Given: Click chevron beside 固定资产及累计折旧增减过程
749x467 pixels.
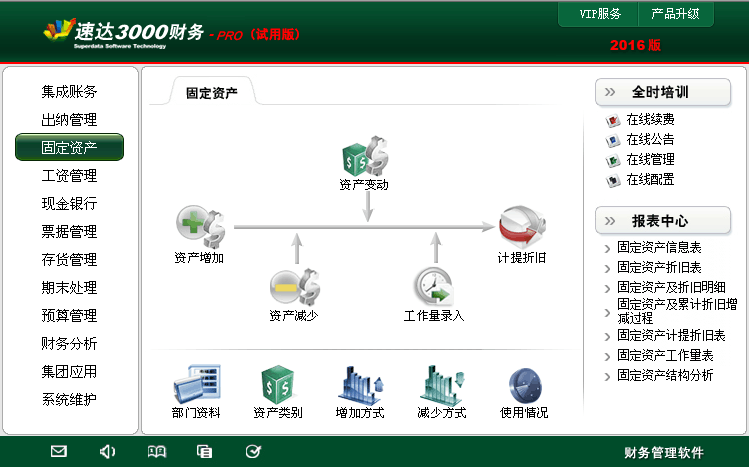Looking at the screenshot, I should [607, 313].
